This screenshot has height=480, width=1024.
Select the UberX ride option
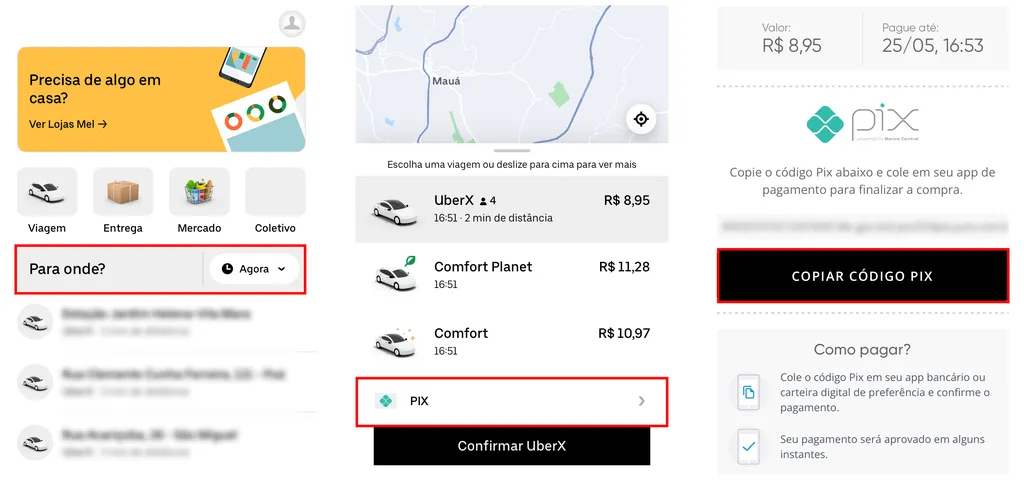(511, 208)
